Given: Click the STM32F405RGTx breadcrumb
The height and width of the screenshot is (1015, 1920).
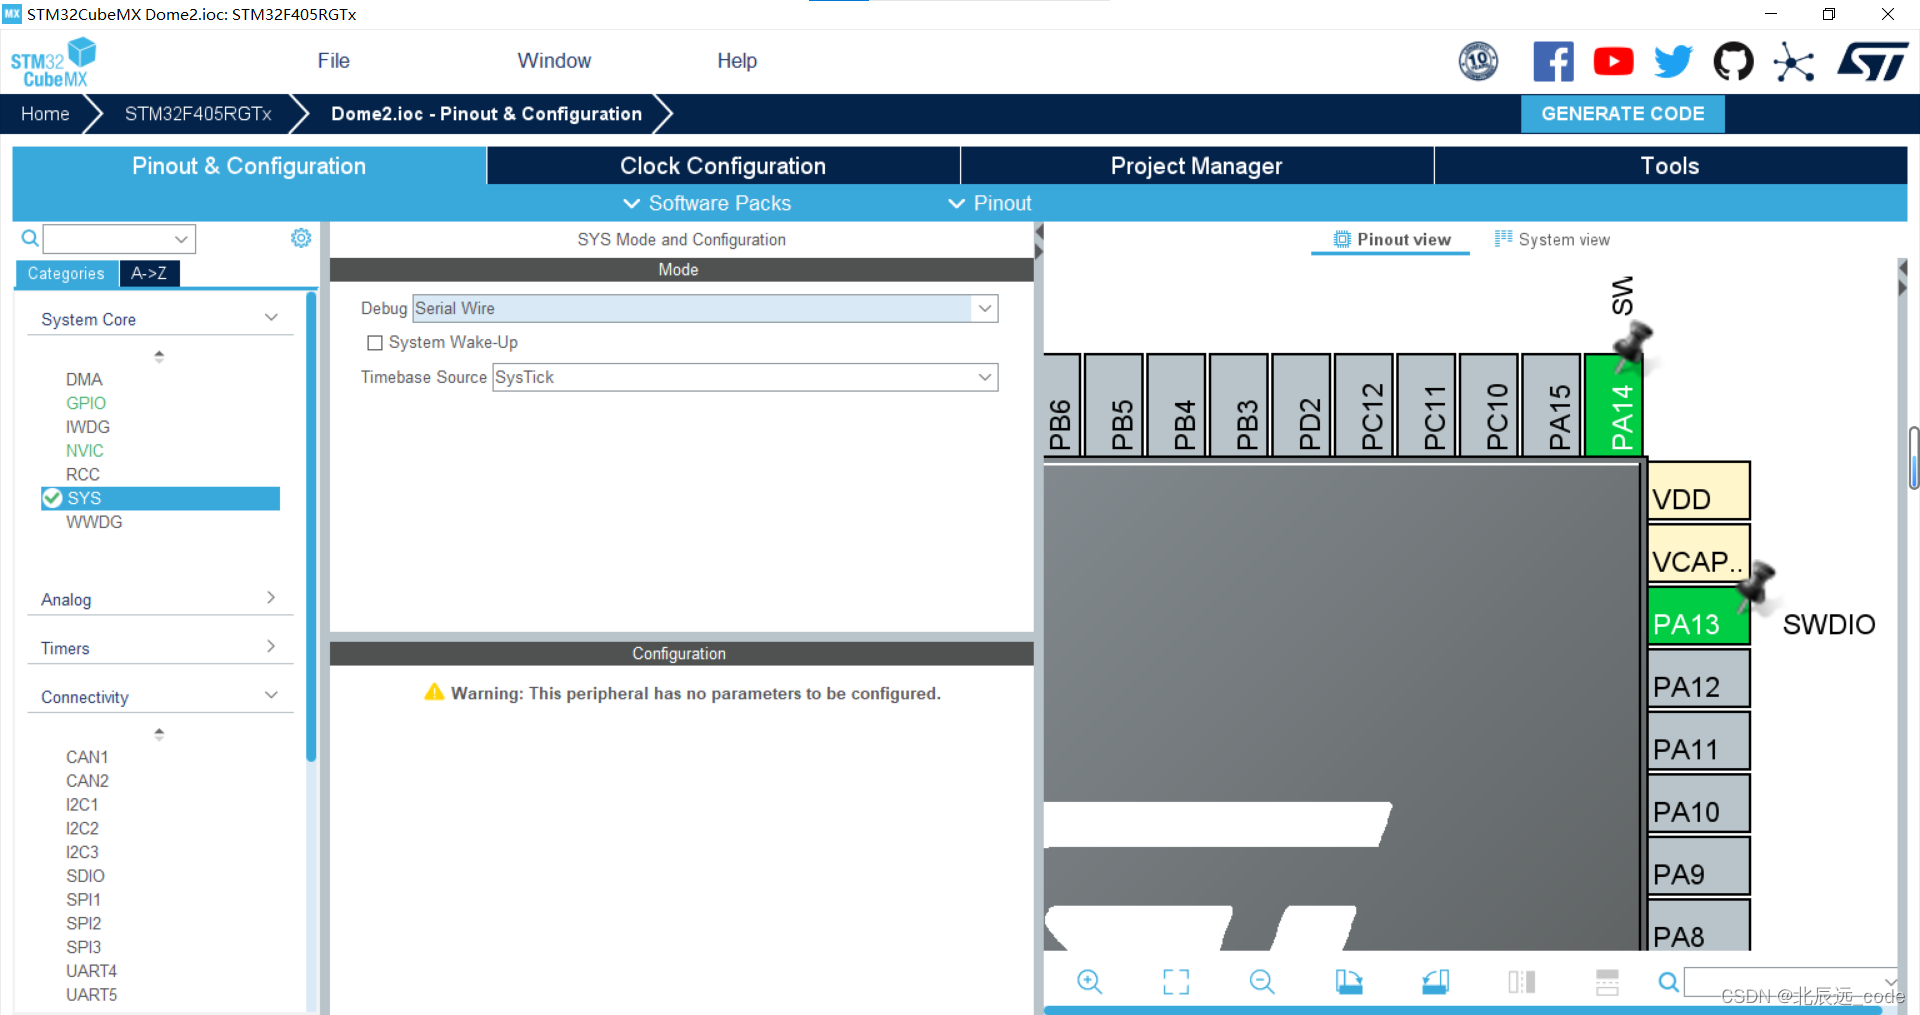Looking at the screenshot, I should pos(198,114).
